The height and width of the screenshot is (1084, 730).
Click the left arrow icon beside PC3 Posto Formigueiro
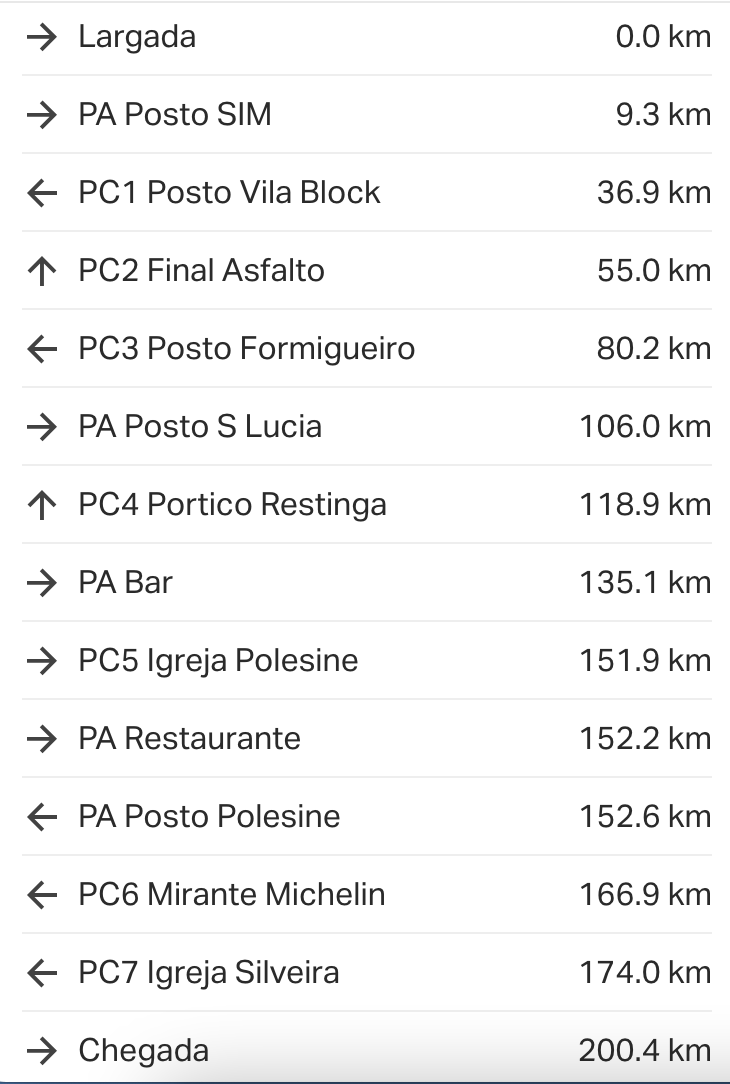pyautogui.click(x=41, y=349)
